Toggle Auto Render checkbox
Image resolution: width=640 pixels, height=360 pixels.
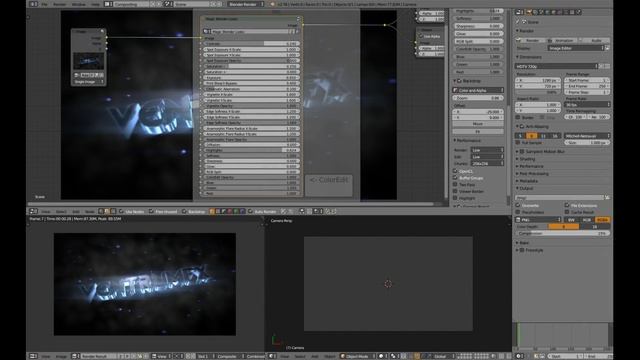tap(250, 211)
